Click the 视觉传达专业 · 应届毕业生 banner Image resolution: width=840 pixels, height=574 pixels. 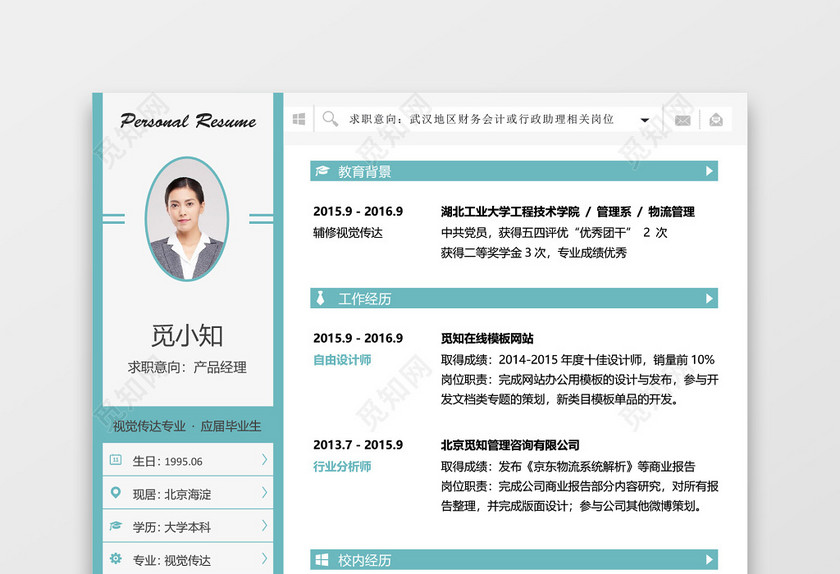[187, 426]
